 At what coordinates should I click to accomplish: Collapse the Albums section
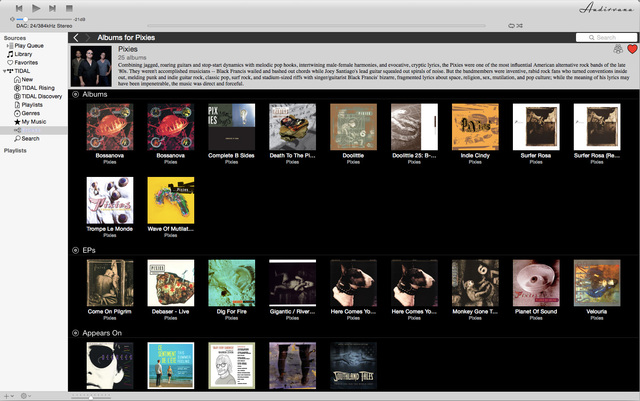pyautogui.click(x=76, y=93)
